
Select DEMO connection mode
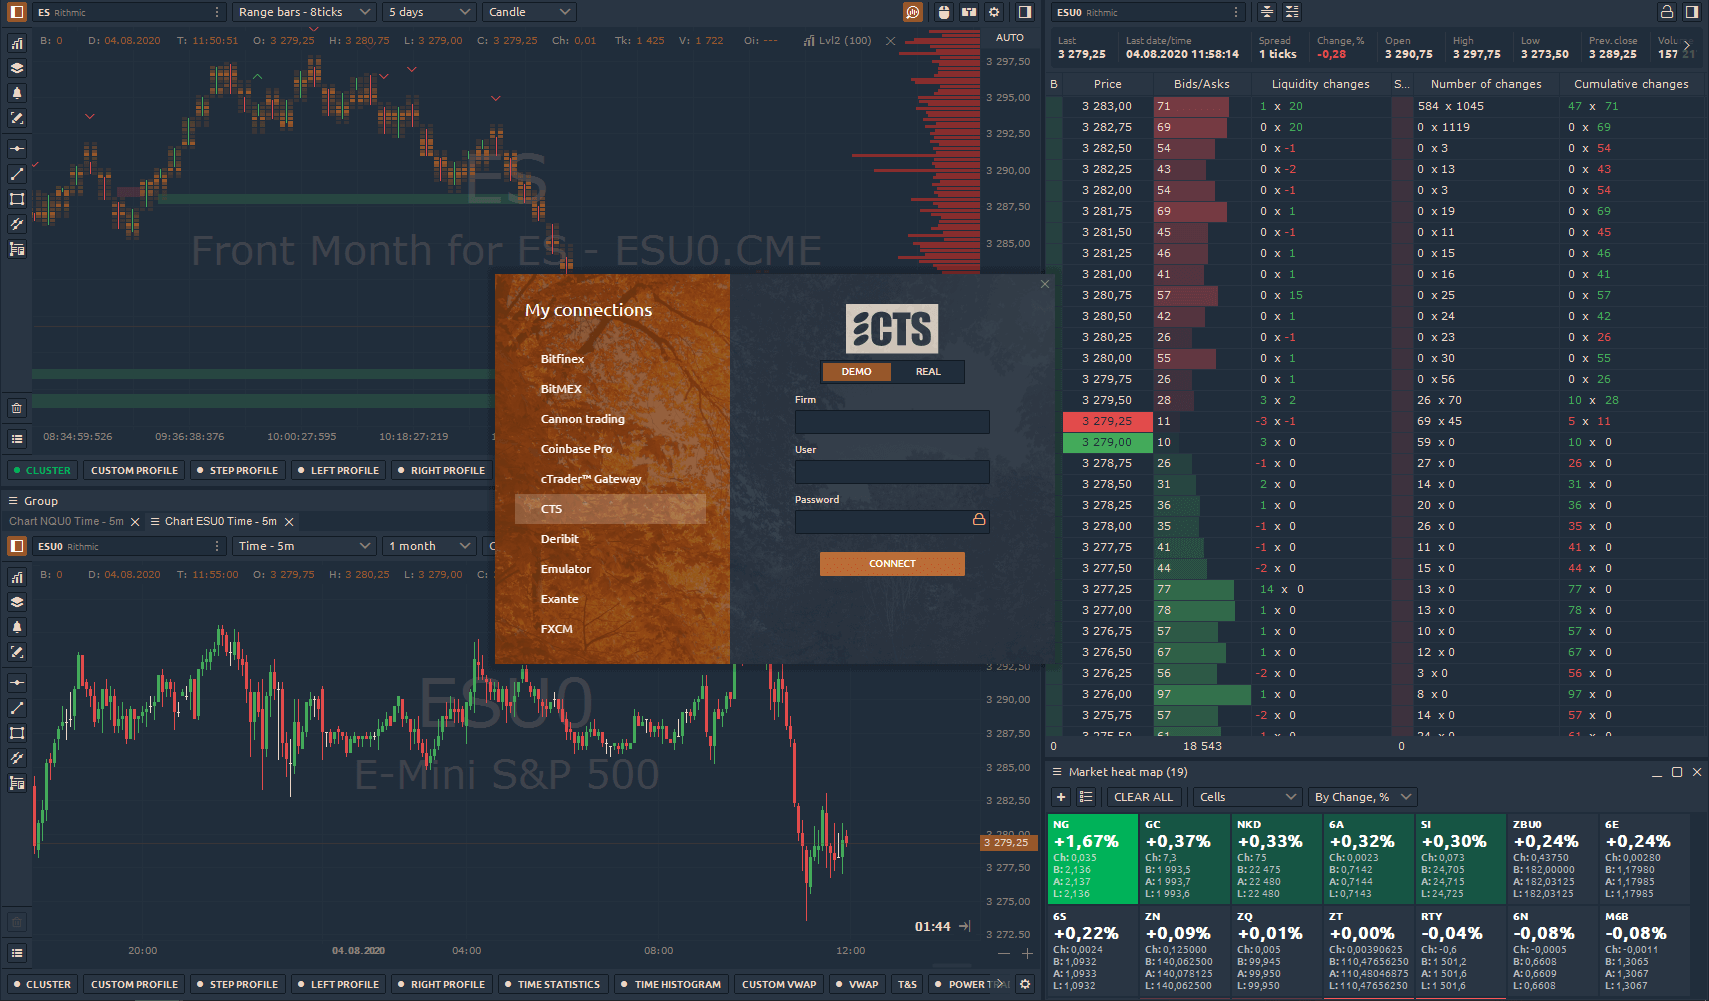[856, 372]
